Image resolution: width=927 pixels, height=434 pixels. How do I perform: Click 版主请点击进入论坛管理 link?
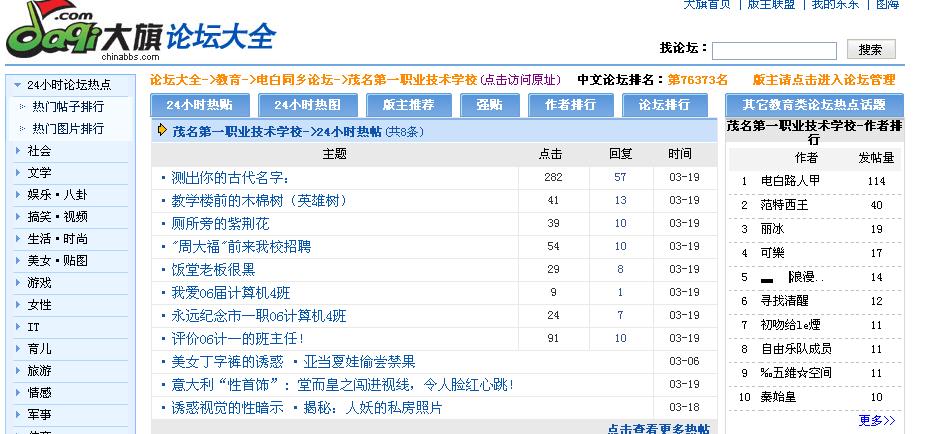pyautogui.click(x=823, y=80)
